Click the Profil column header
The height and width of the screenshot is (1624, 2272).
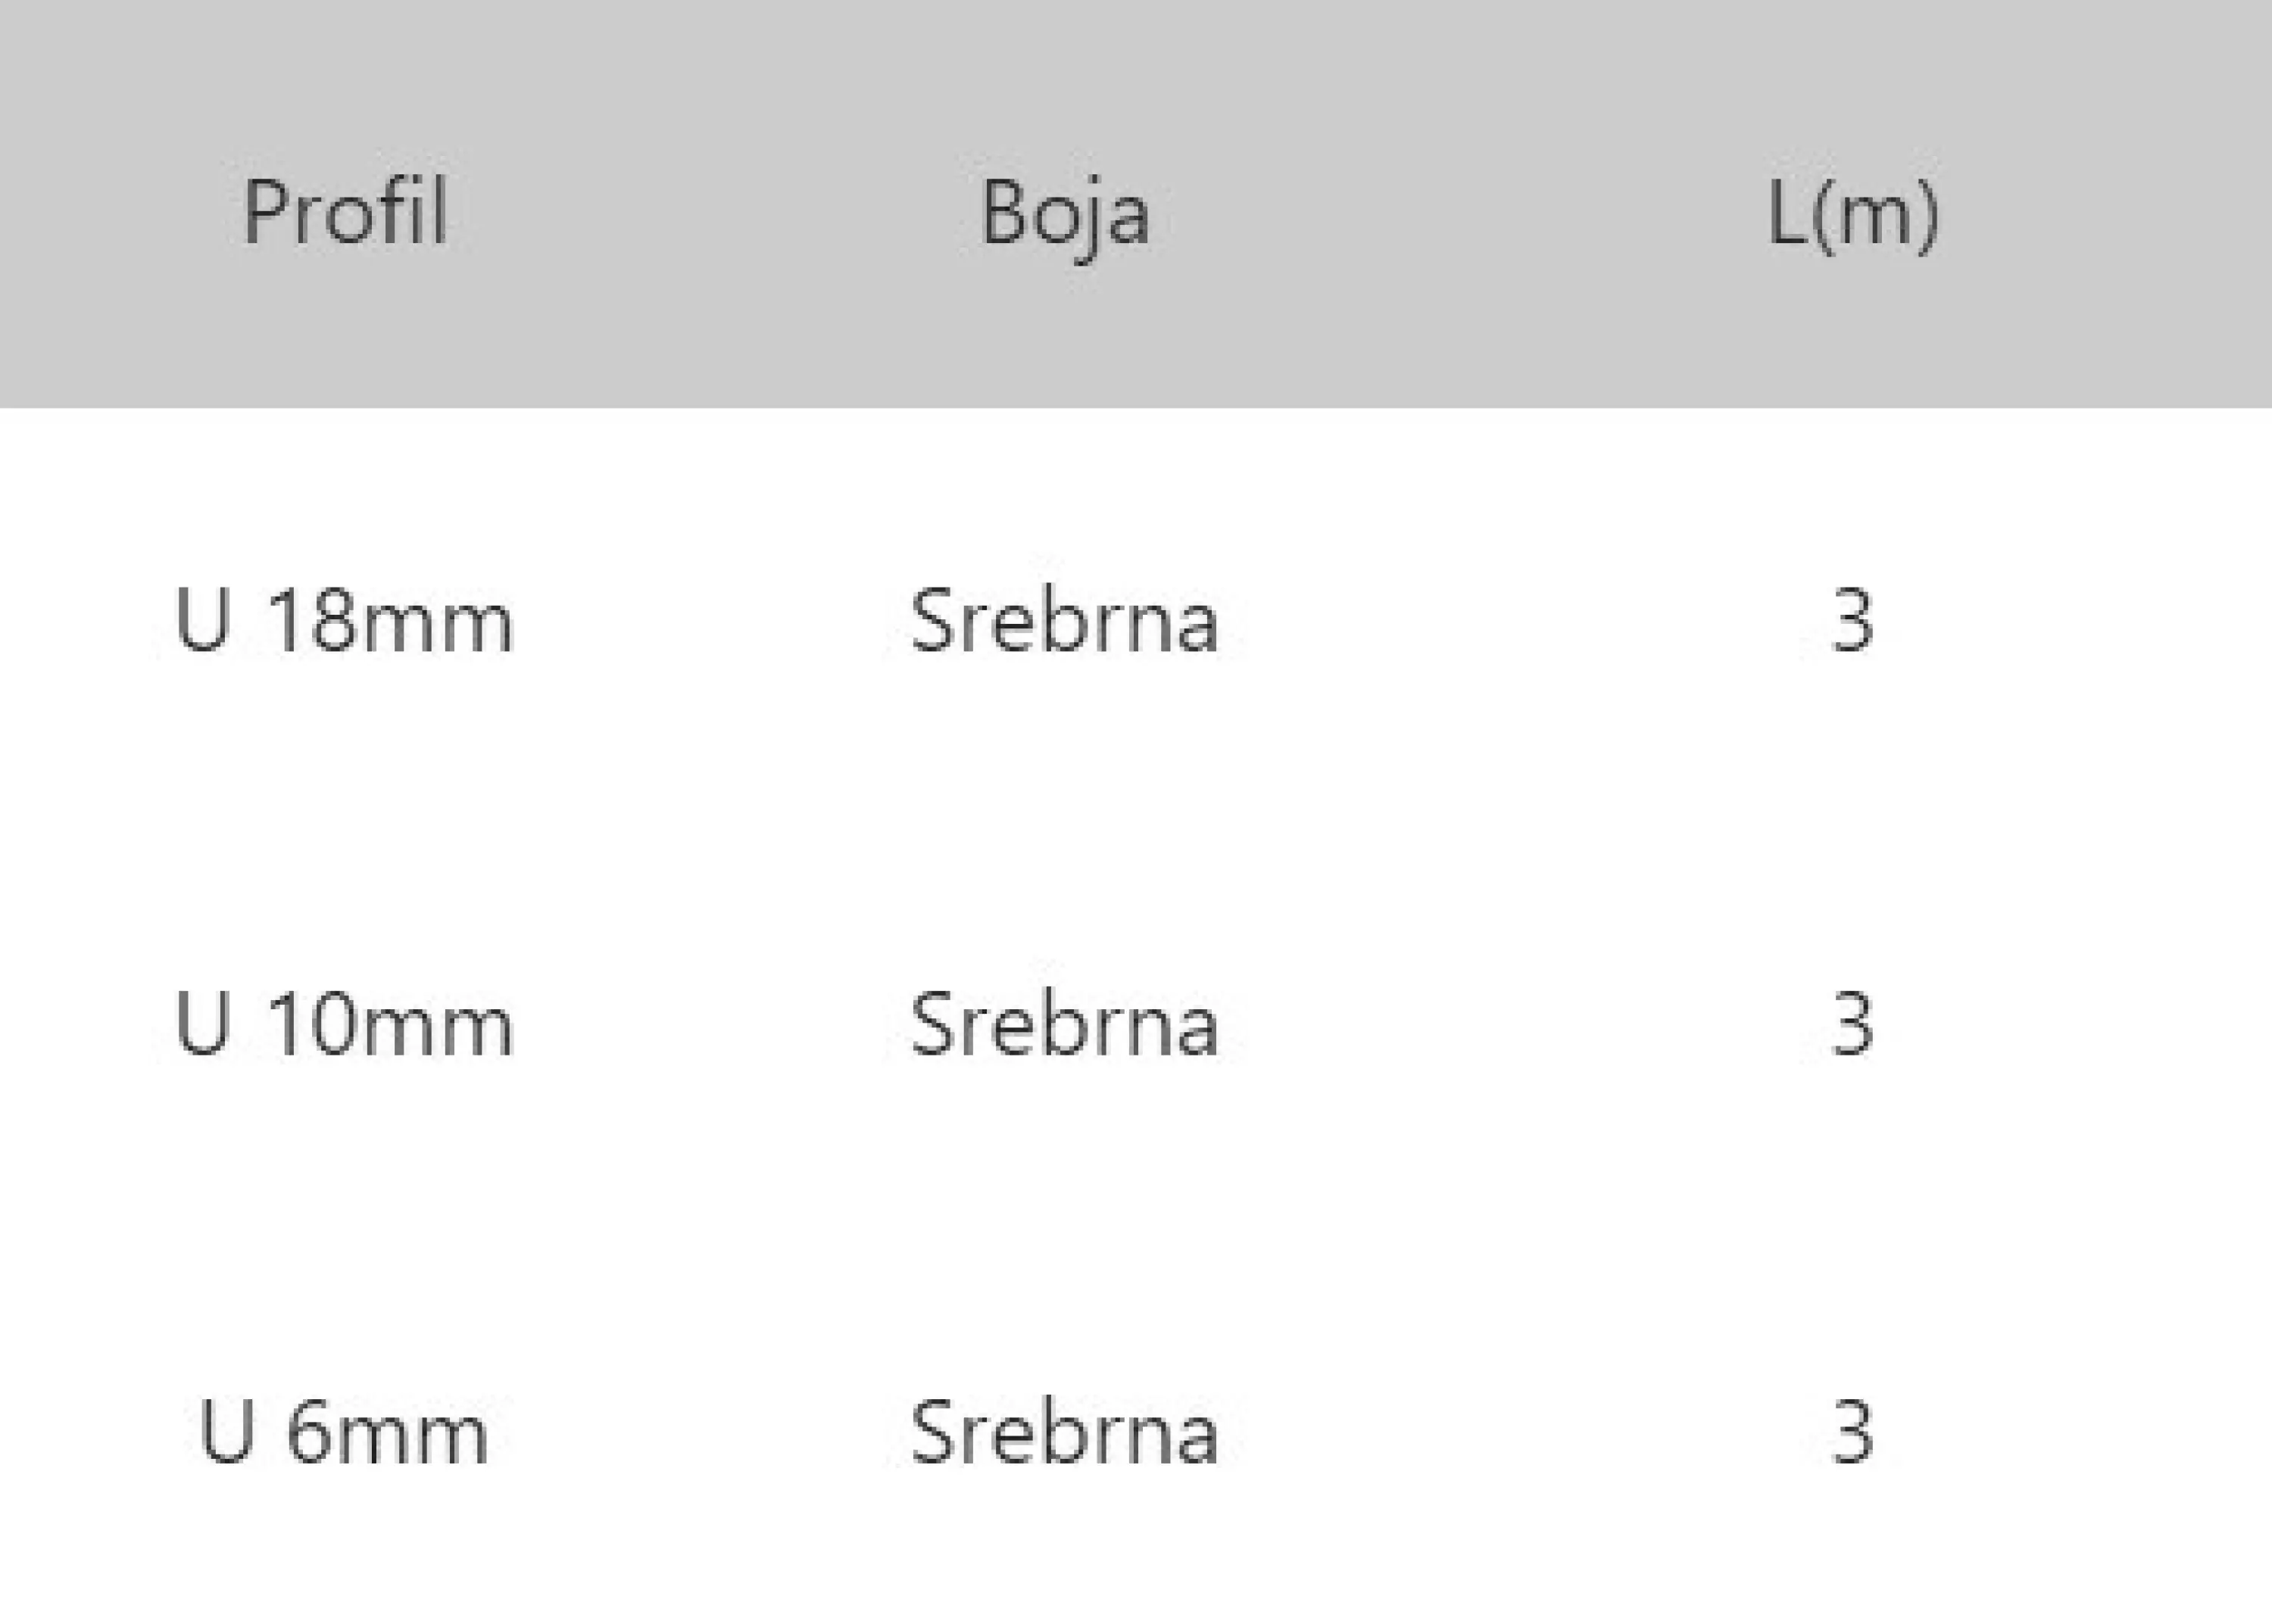click(x=345, y=211)
